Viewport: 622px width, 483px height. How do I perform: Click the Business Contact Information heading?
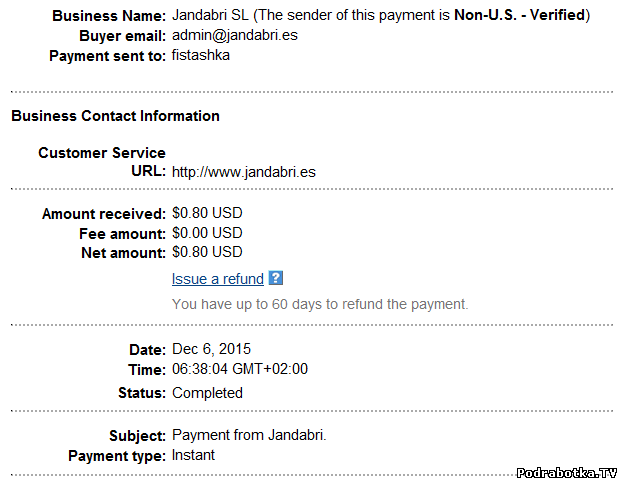(115, 116)
